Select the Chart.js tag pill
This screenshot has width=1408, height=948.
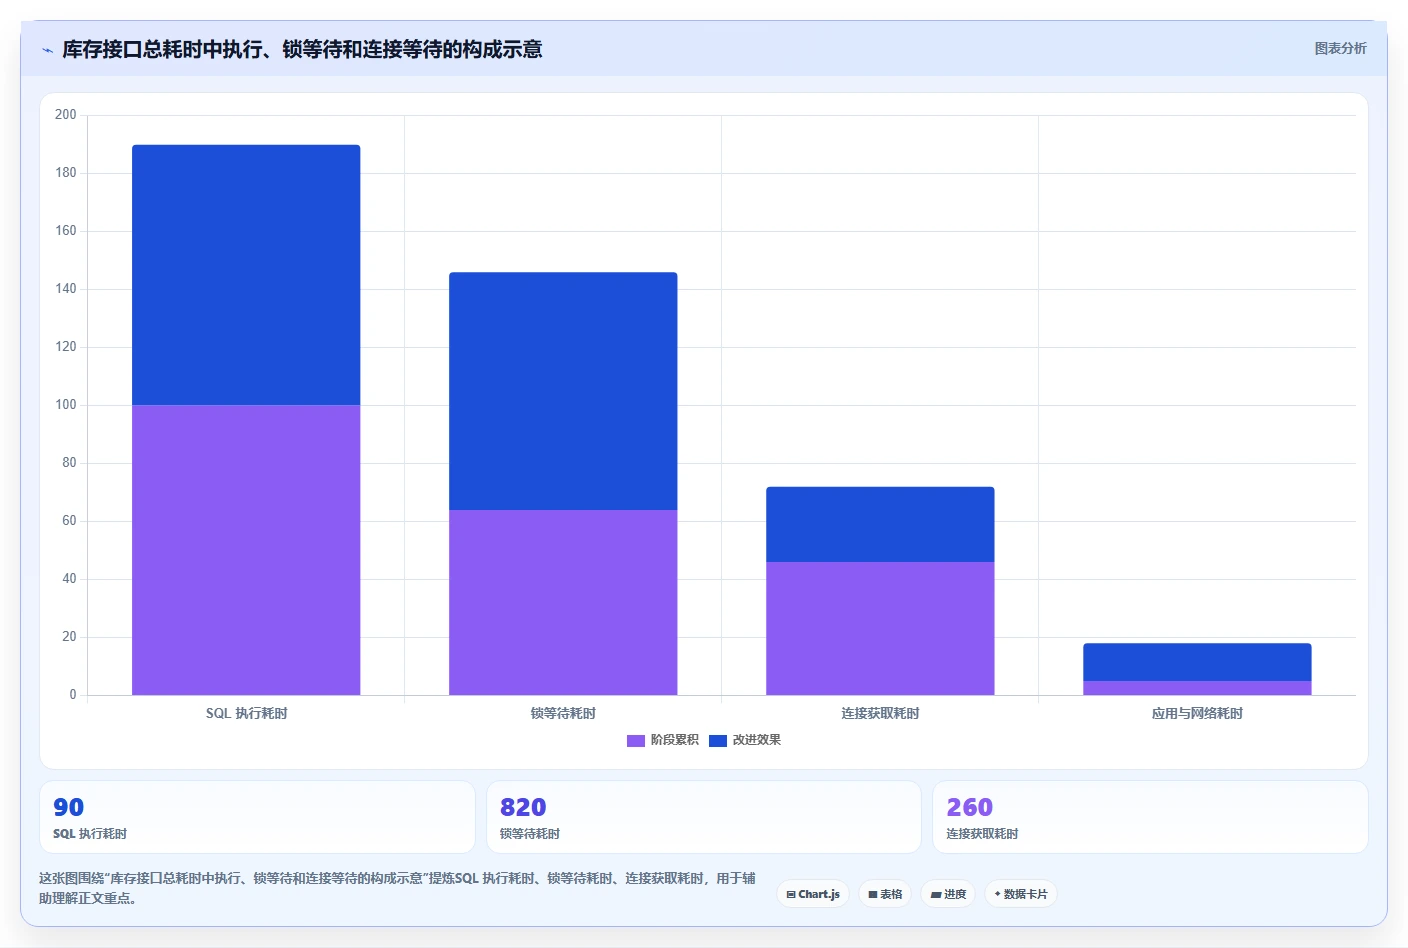point(813,894)
